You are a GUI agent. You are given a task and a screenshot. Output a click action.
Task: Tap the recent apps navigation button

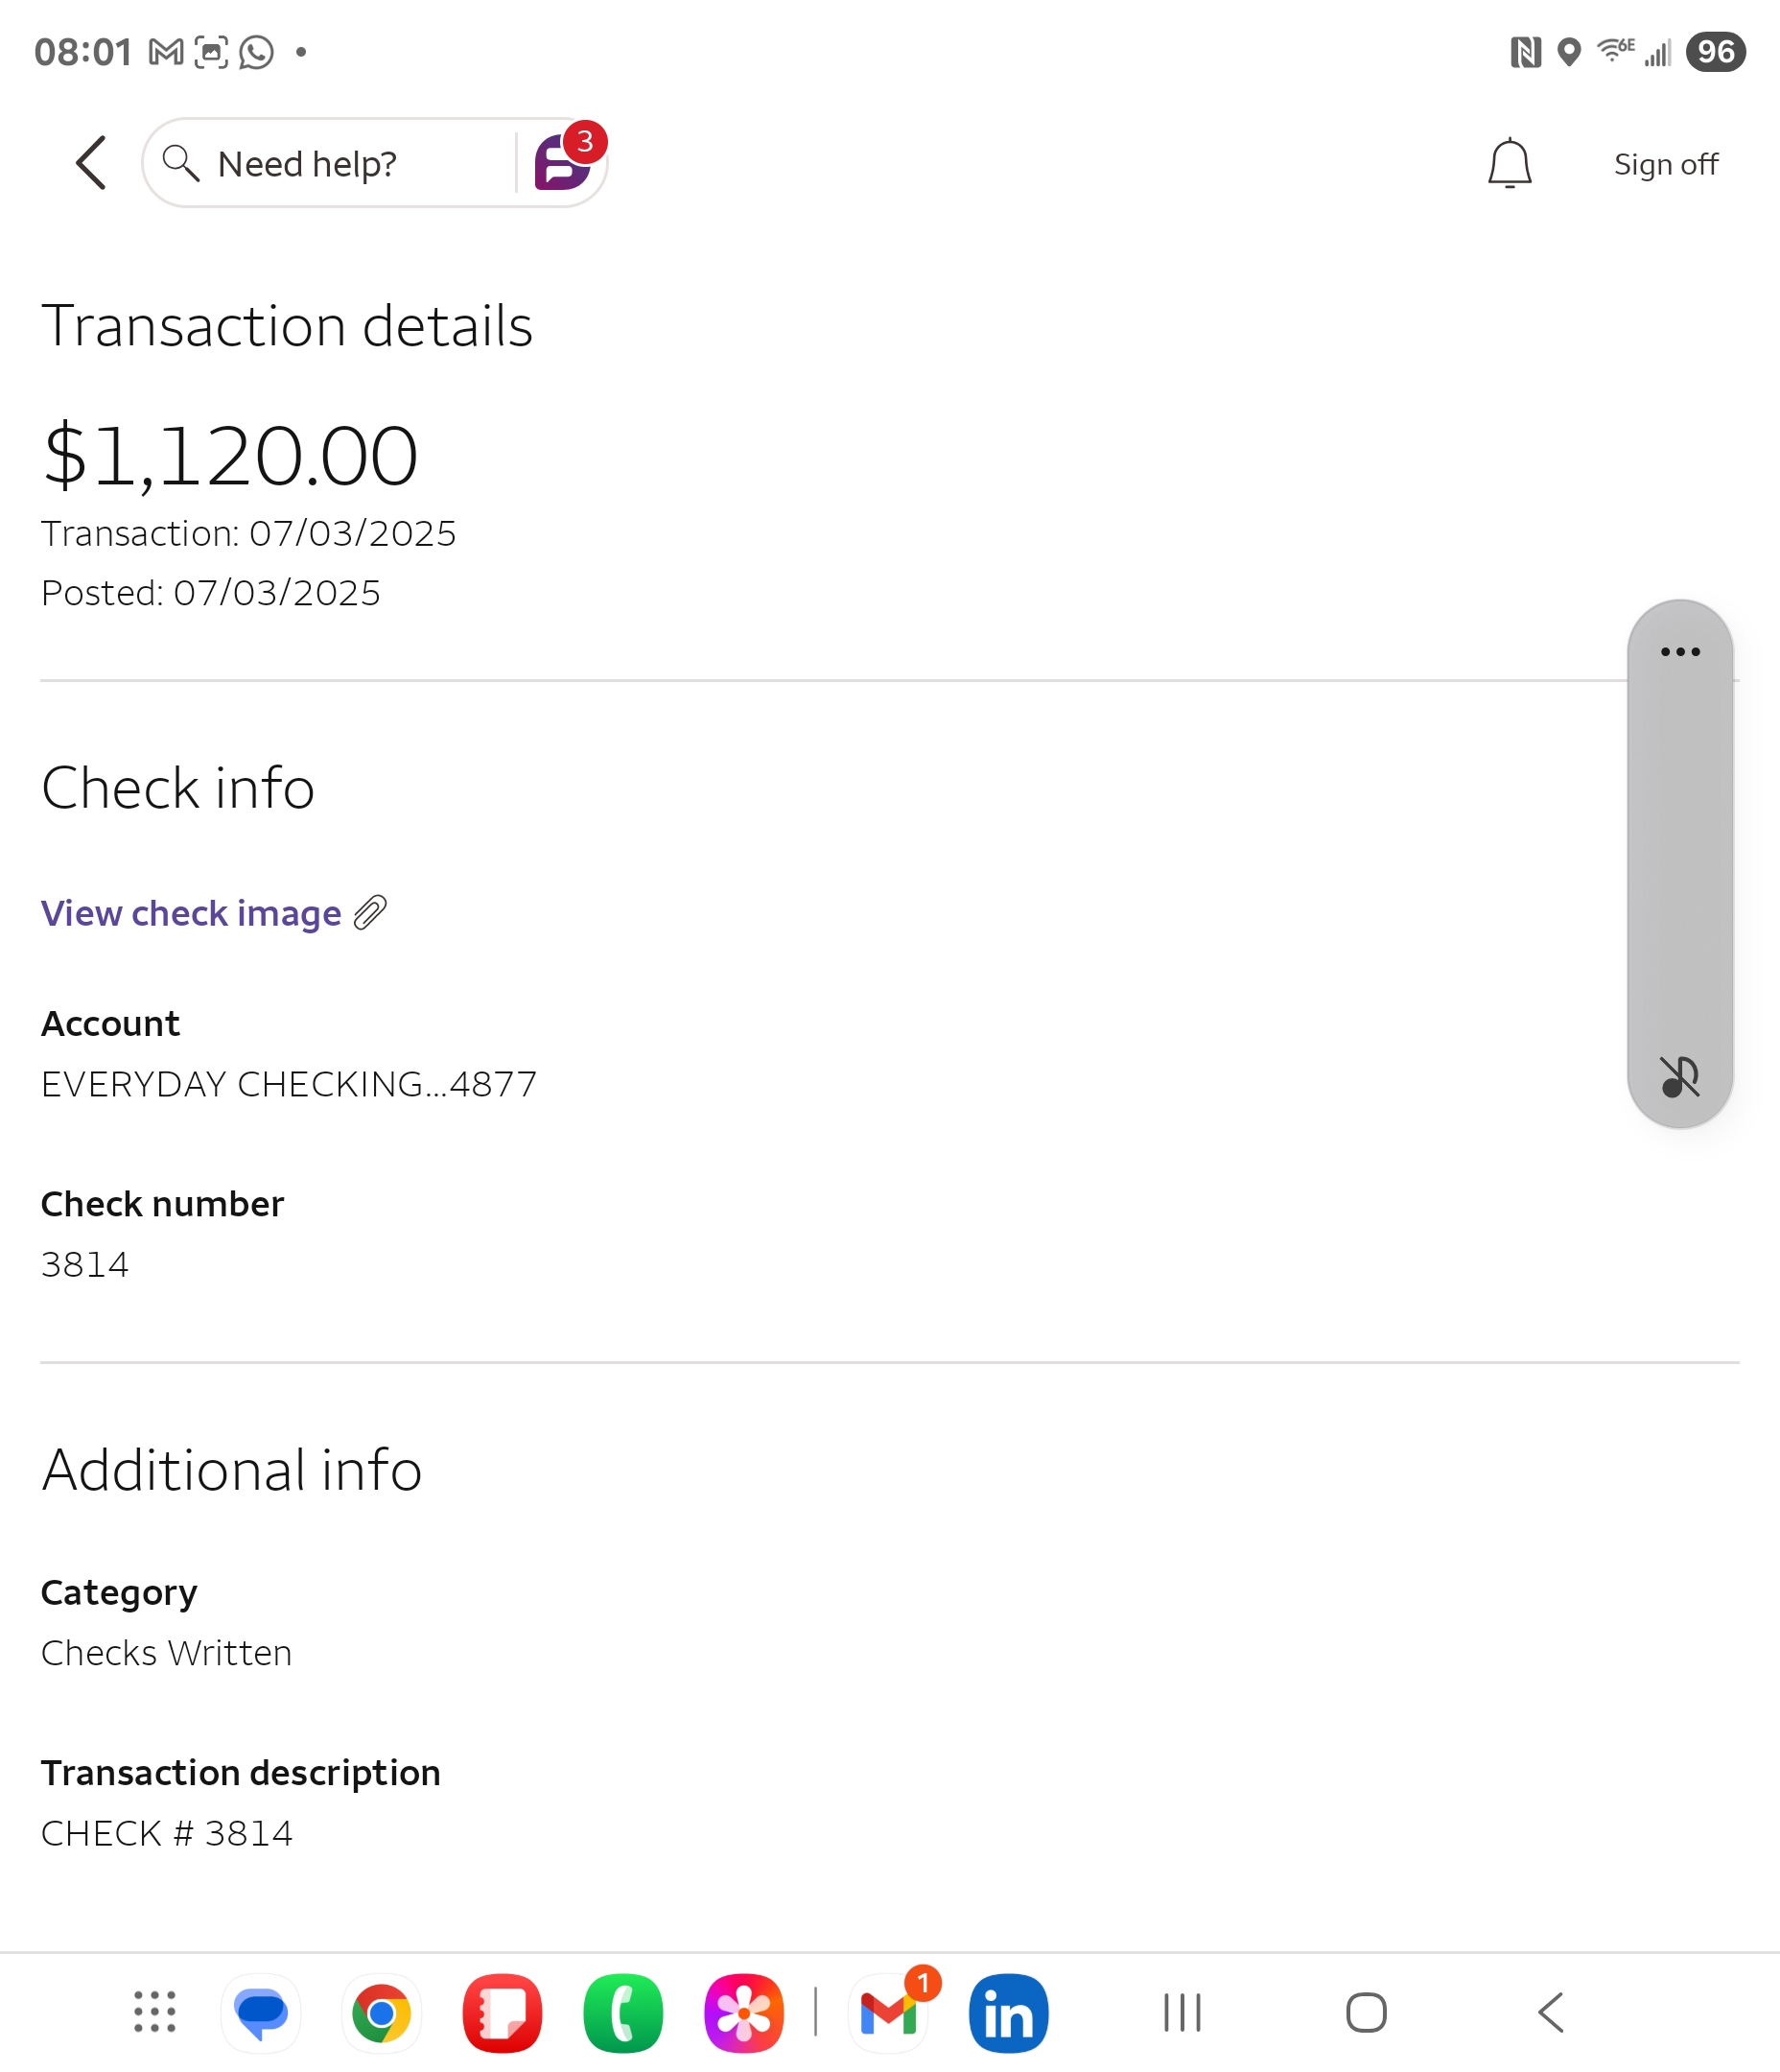[1182, 2012]
